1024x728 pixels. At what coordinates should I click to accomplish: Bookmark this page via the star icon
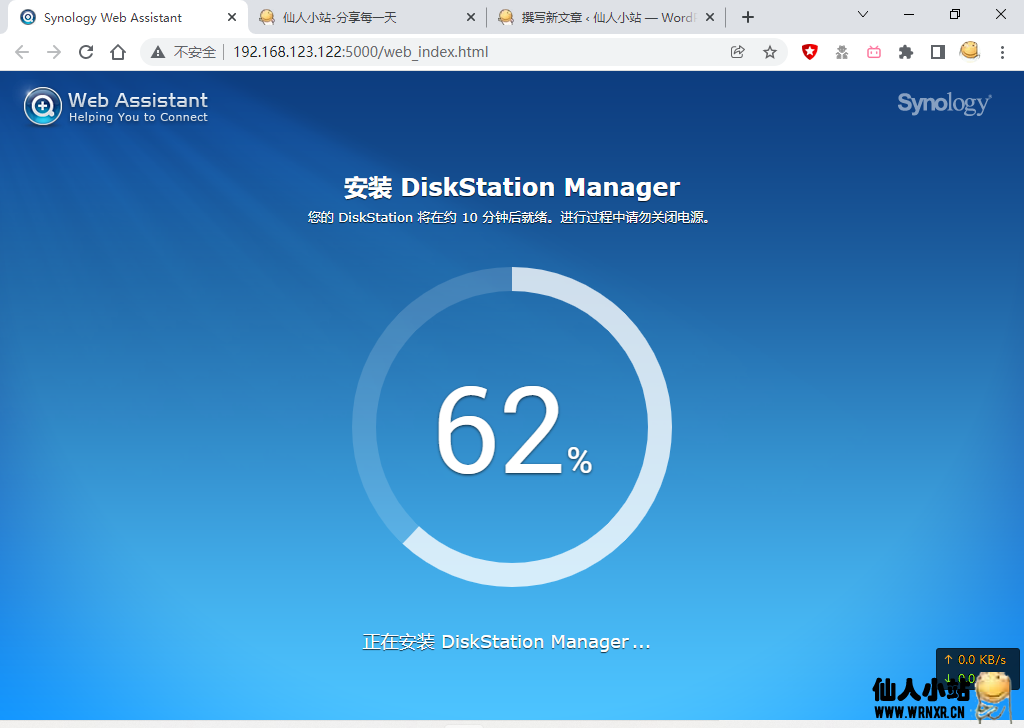[770, 51]
